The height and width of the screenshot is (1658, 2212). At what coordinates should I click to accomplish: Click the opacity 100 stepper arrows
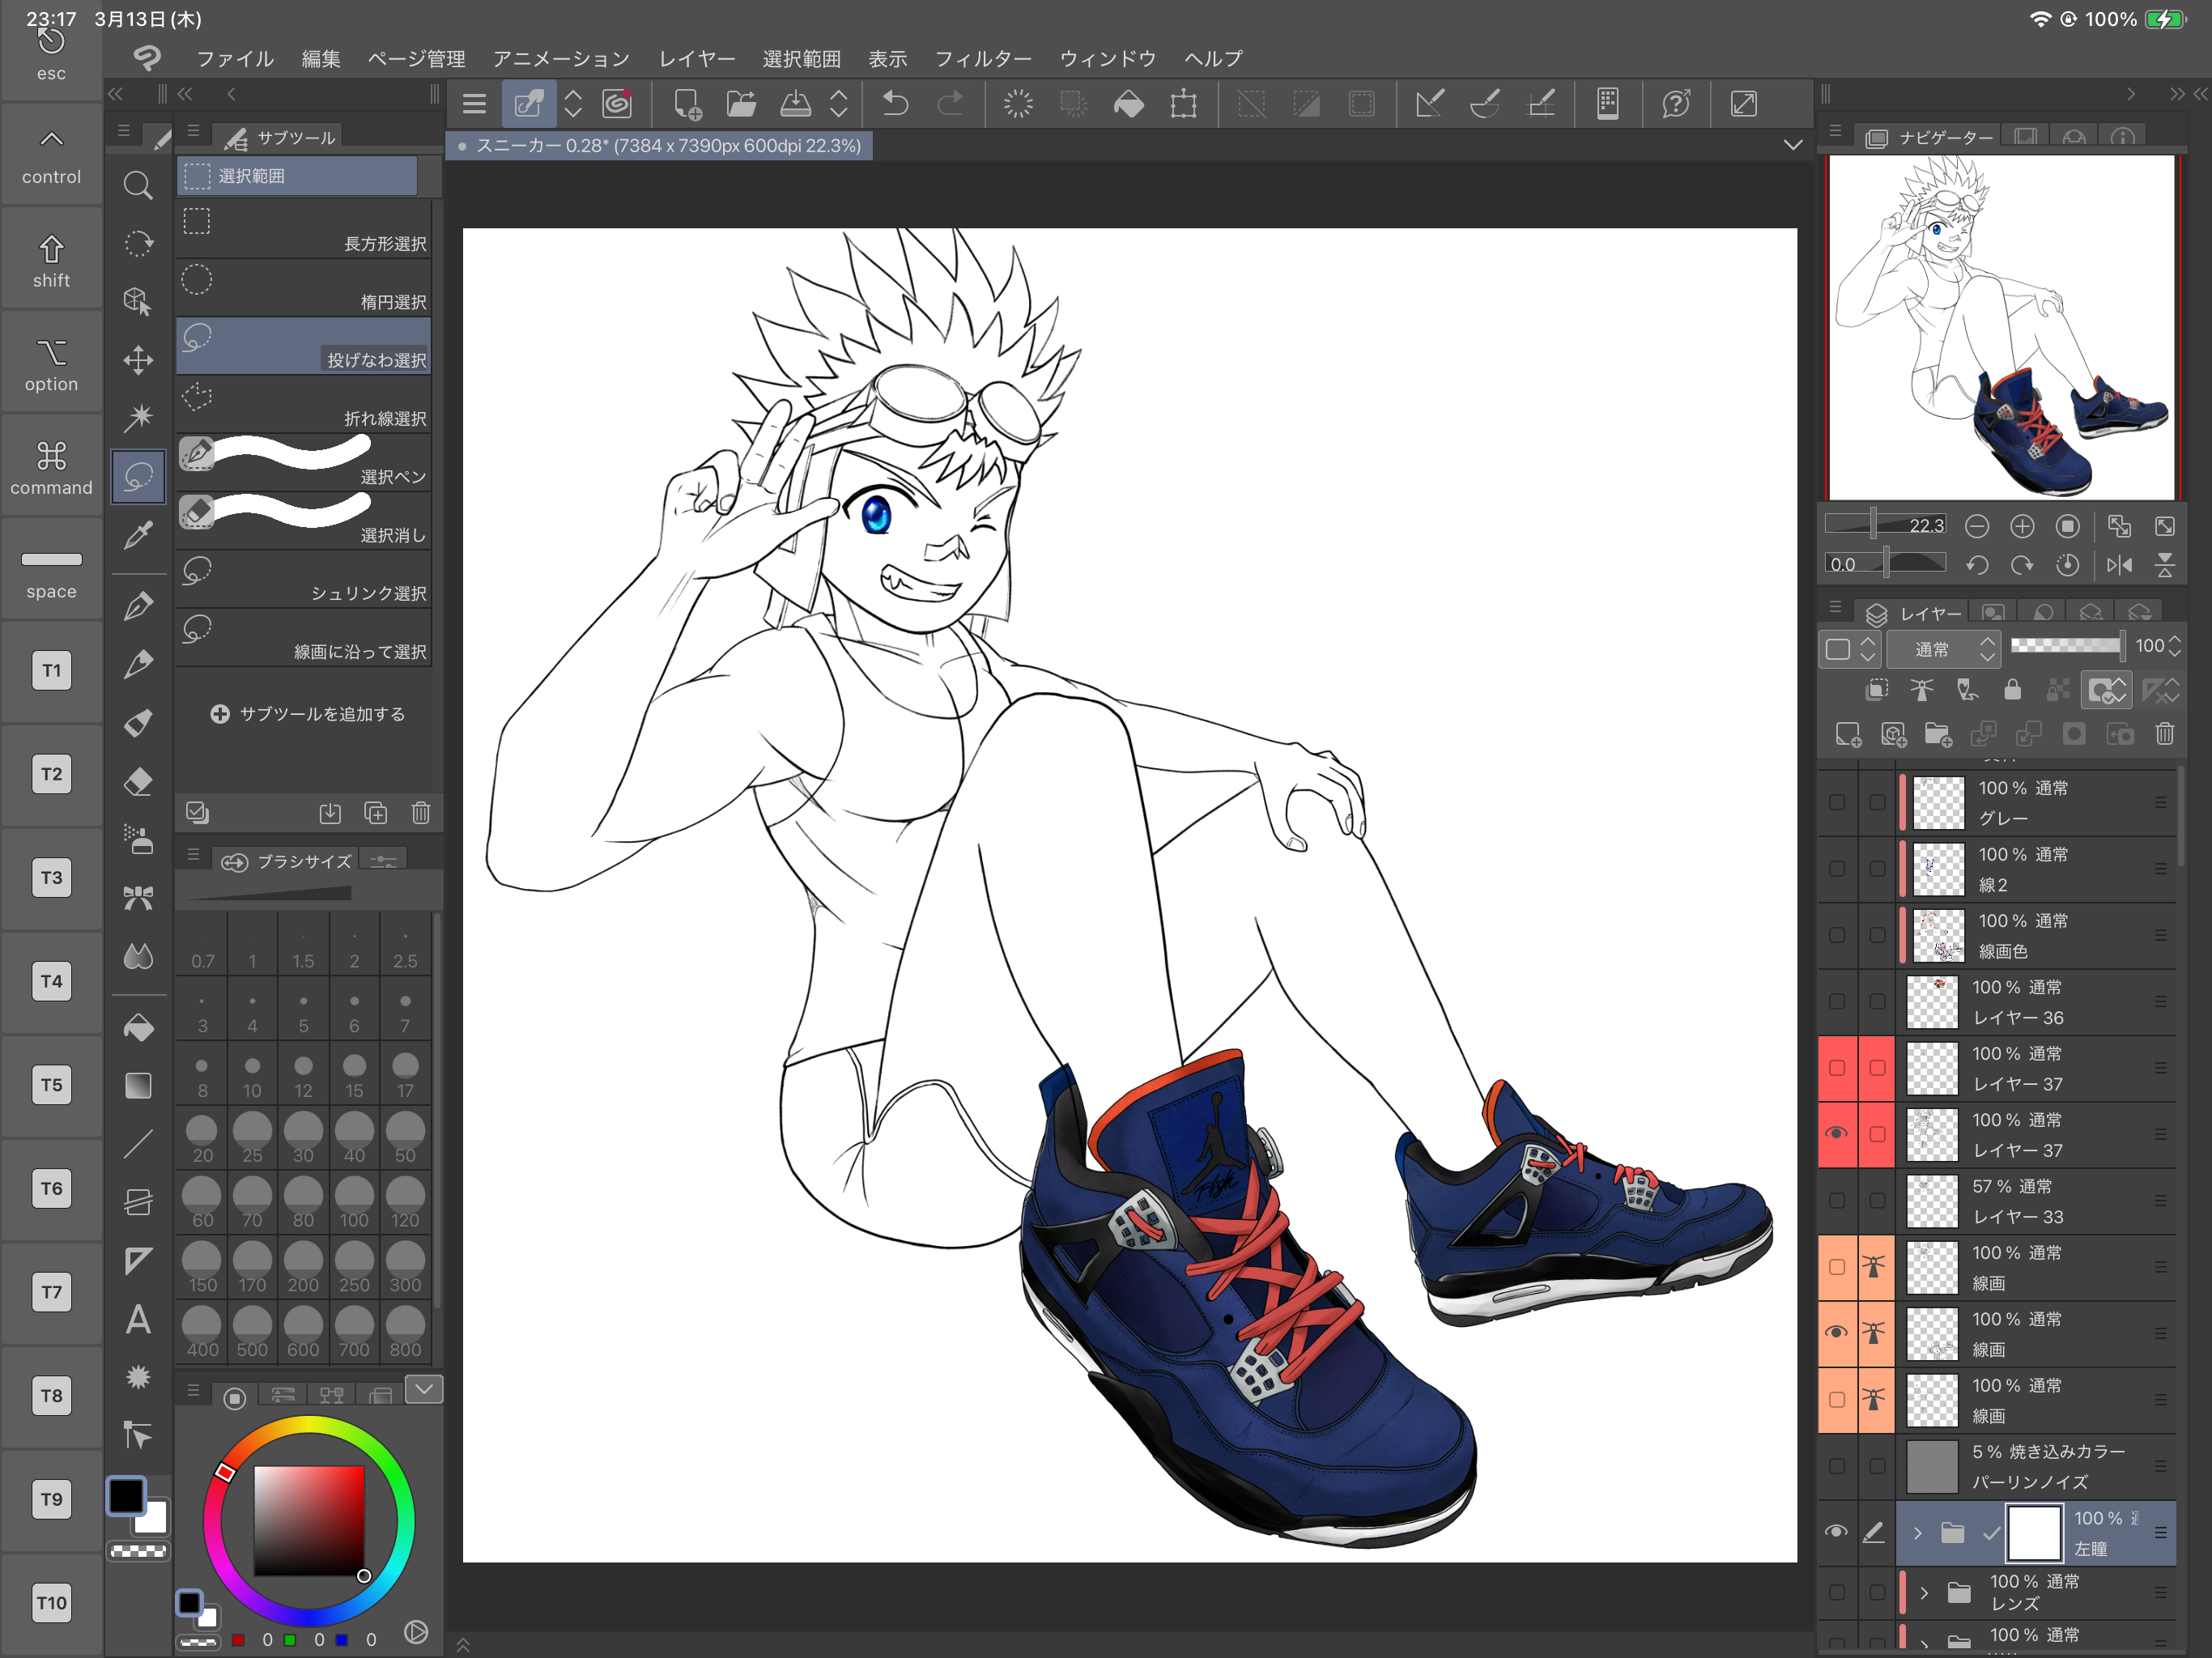click(x=2174, y=646)
